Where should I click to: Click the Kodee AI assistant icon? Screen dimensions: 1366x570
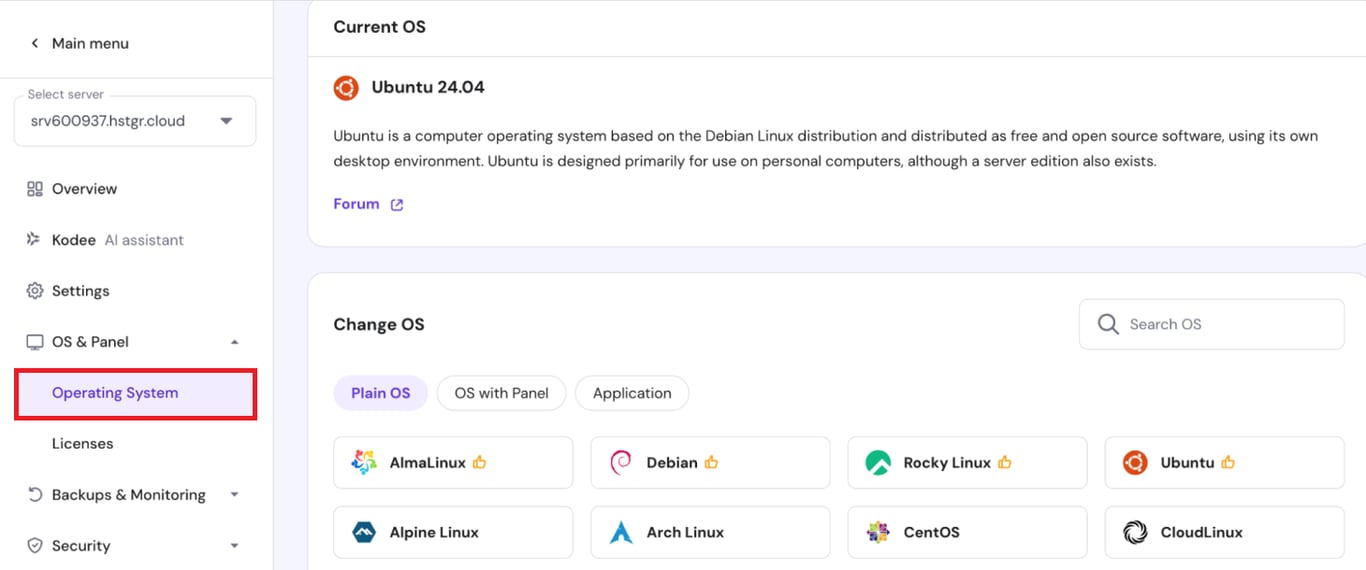(35, 240)
